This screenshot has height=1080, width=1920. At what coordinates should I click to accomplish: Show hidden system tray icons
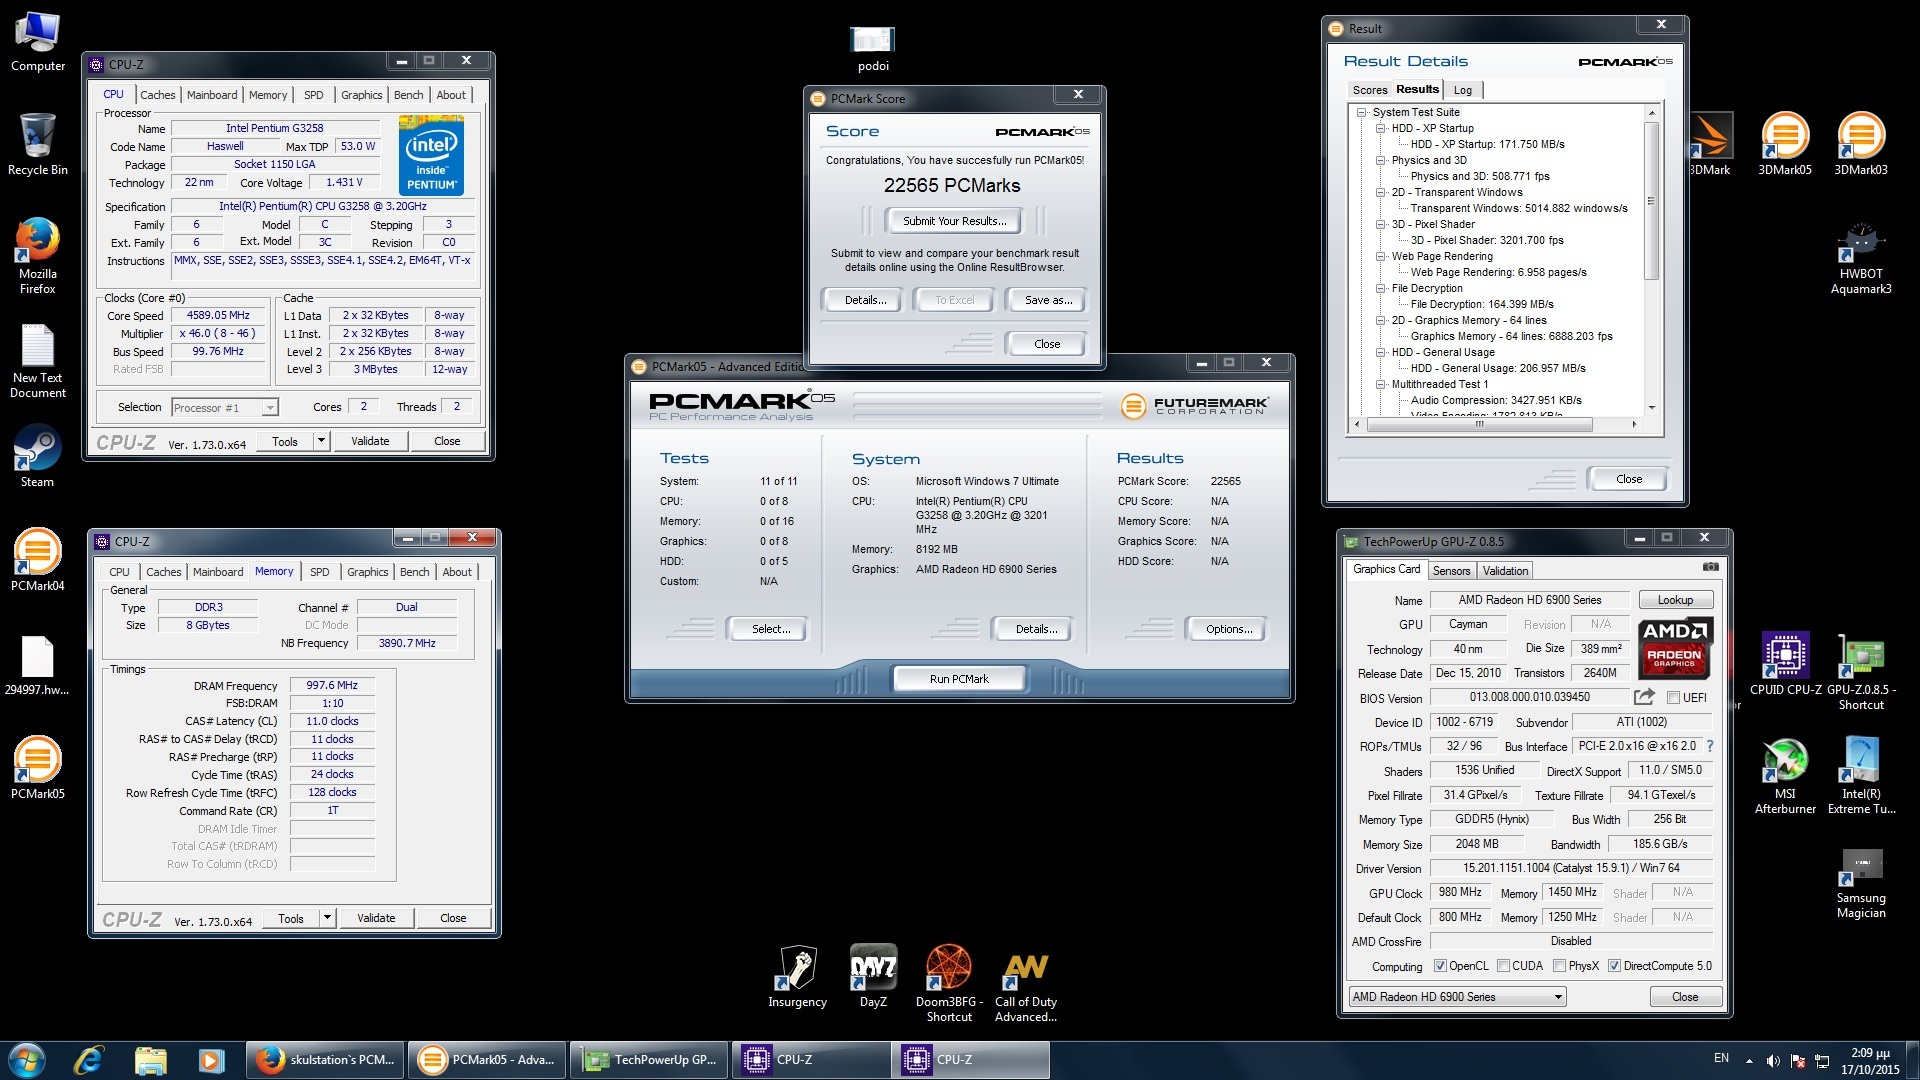coord(1749,1061)
